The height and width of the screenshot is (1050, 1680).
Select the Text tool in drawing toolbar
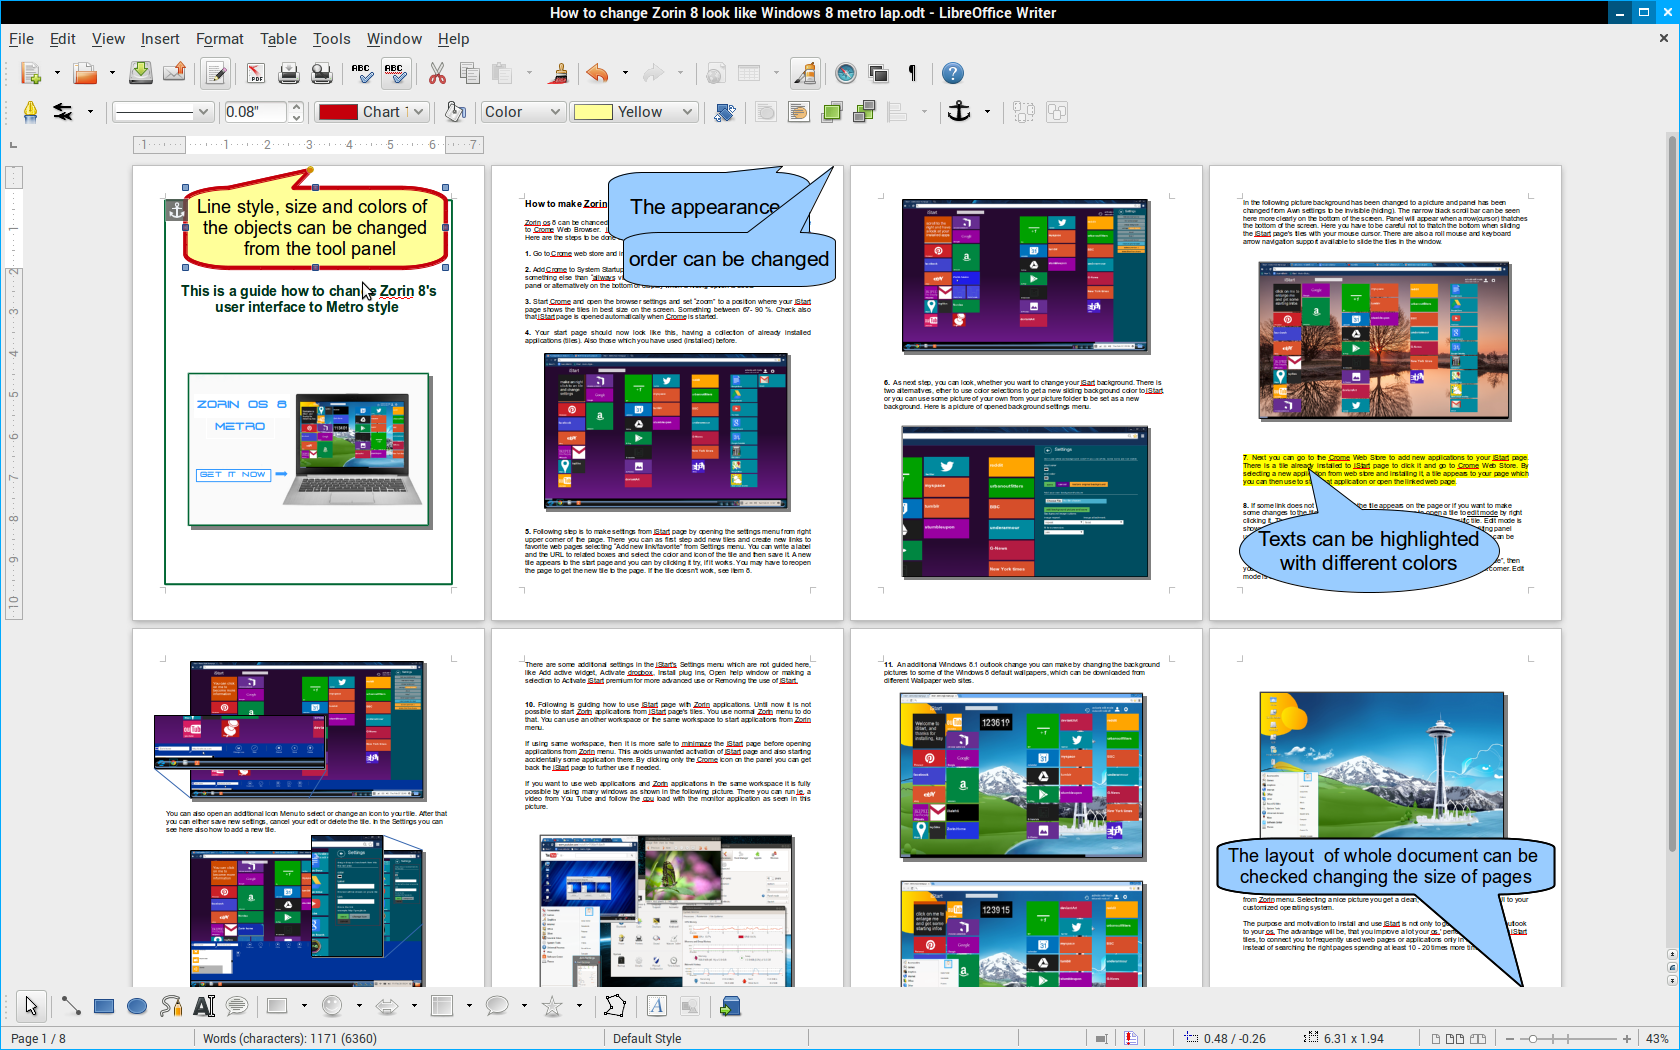tap(204, 1006)
